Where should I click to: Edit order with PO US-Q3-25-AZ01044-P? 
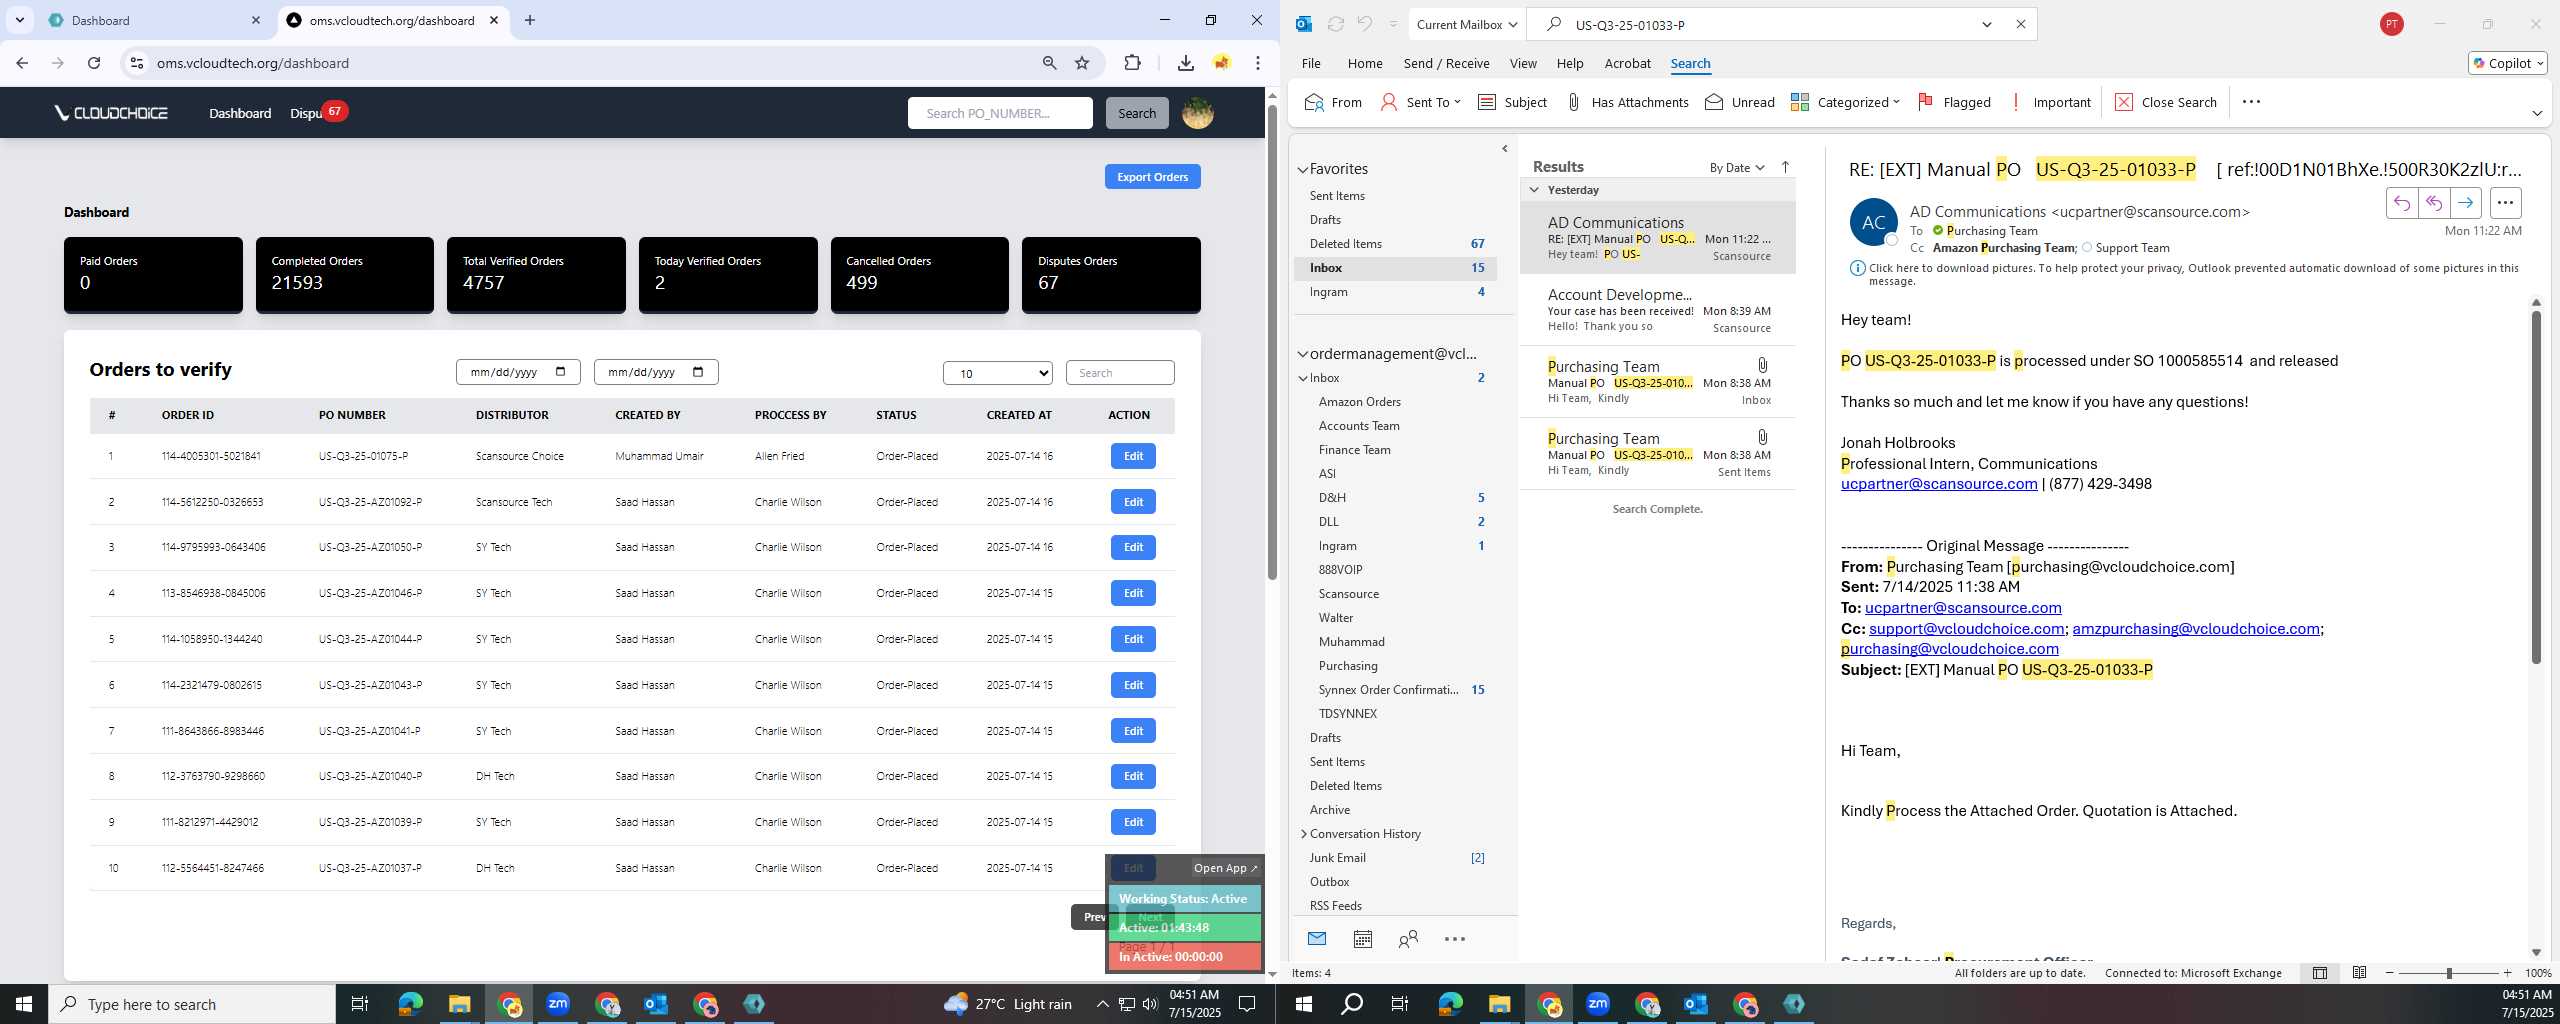(x=1133, y=639)
